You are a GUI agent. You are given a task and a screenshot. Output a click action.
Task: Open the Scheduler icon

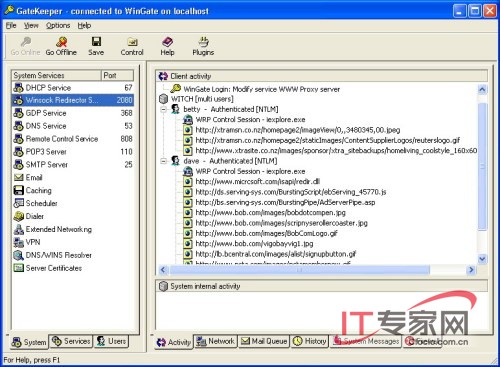[18, 203]
